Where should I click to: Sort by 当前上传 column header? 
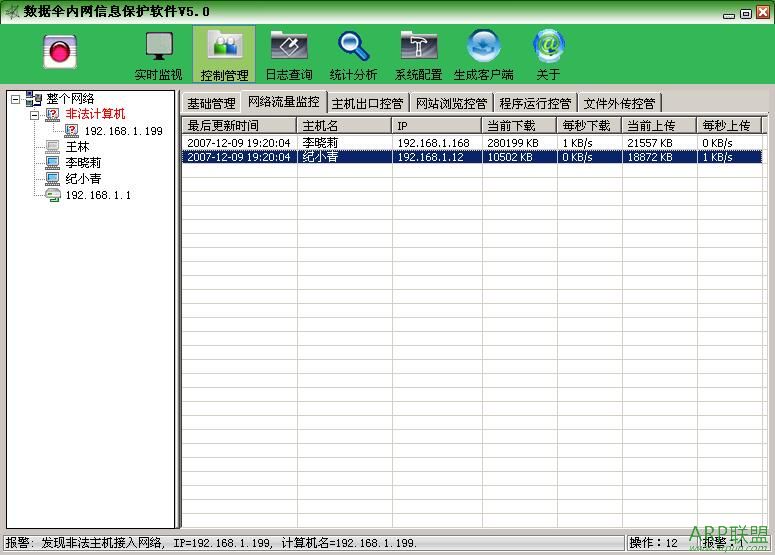tap(659, 126)
